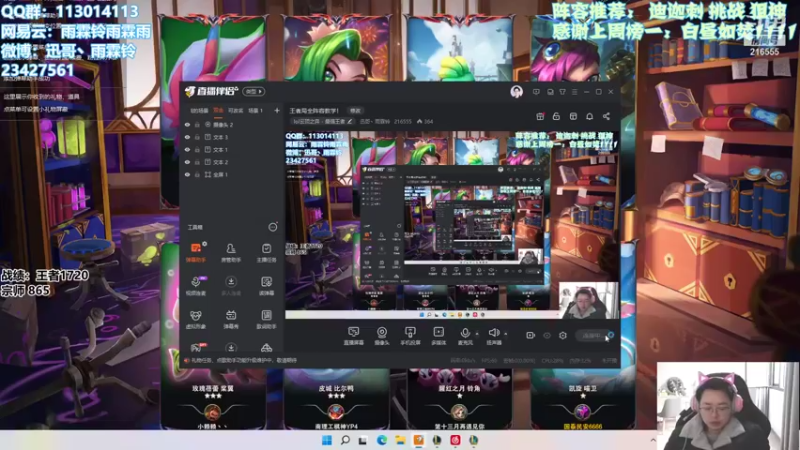Screen dimensions: 800x450
Task: Launch Microsoft Edge from taskbar
Action: [x=382, y=440]
